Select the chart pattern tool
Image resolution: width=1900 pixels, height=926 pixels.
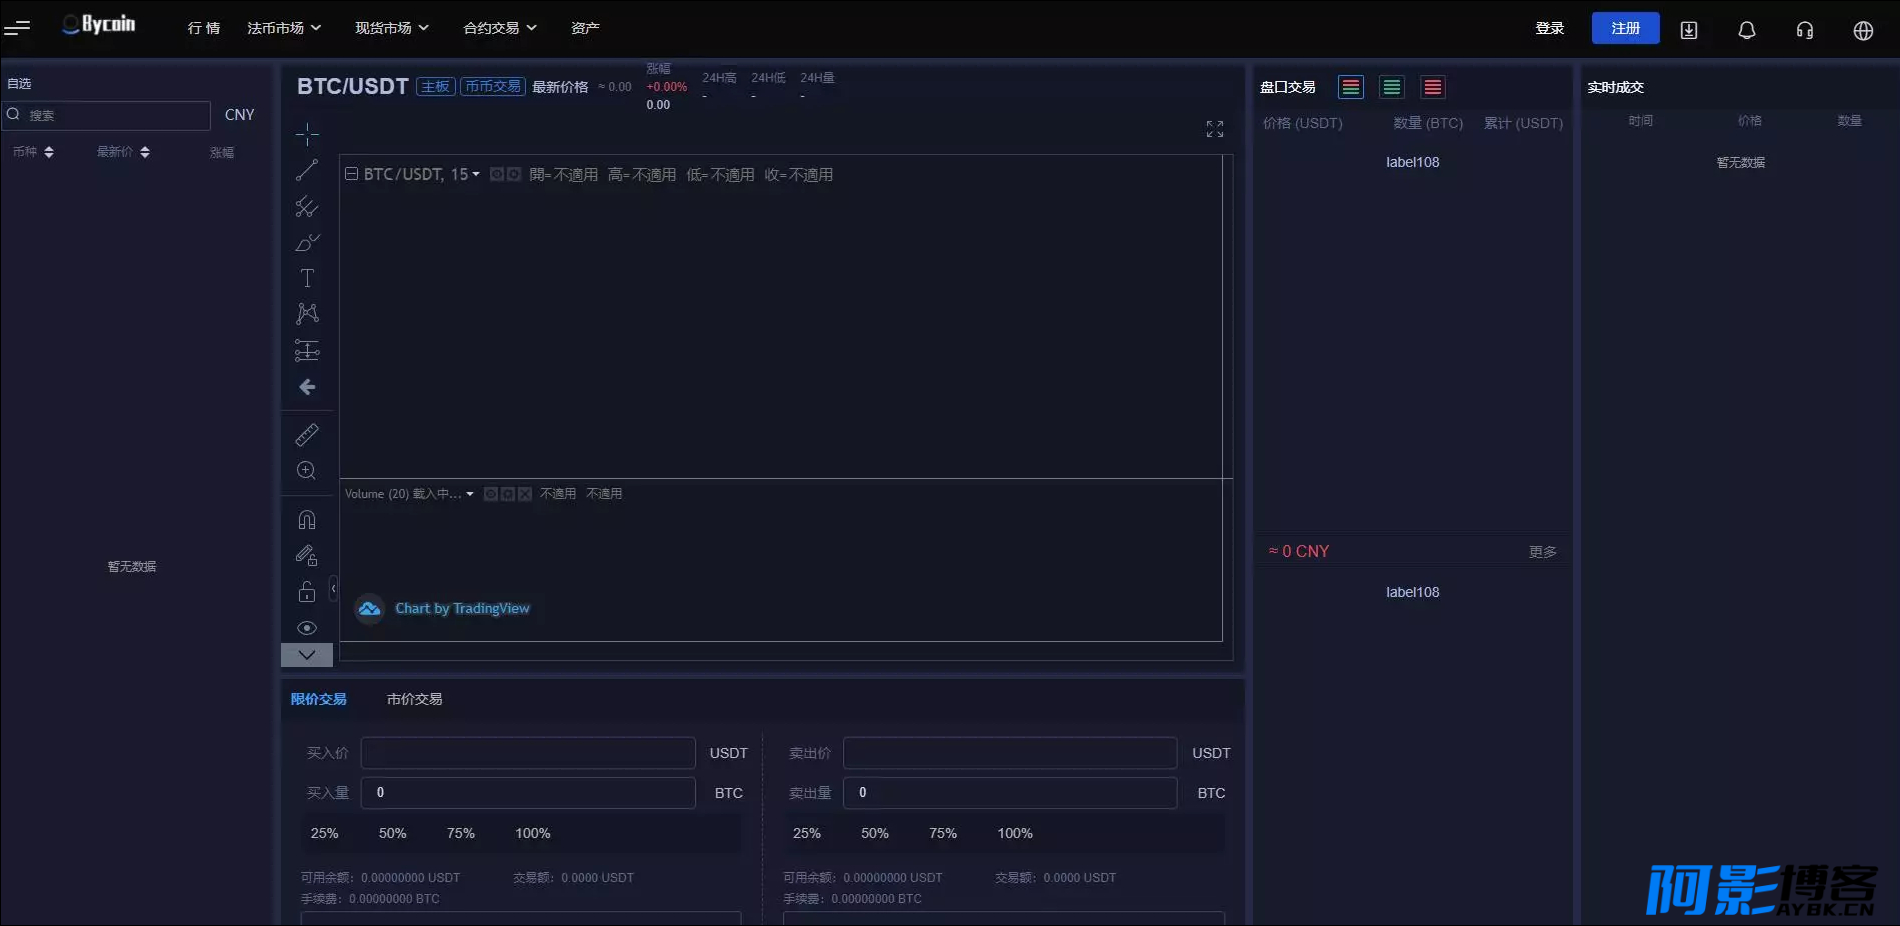click(x=307, y=314)
